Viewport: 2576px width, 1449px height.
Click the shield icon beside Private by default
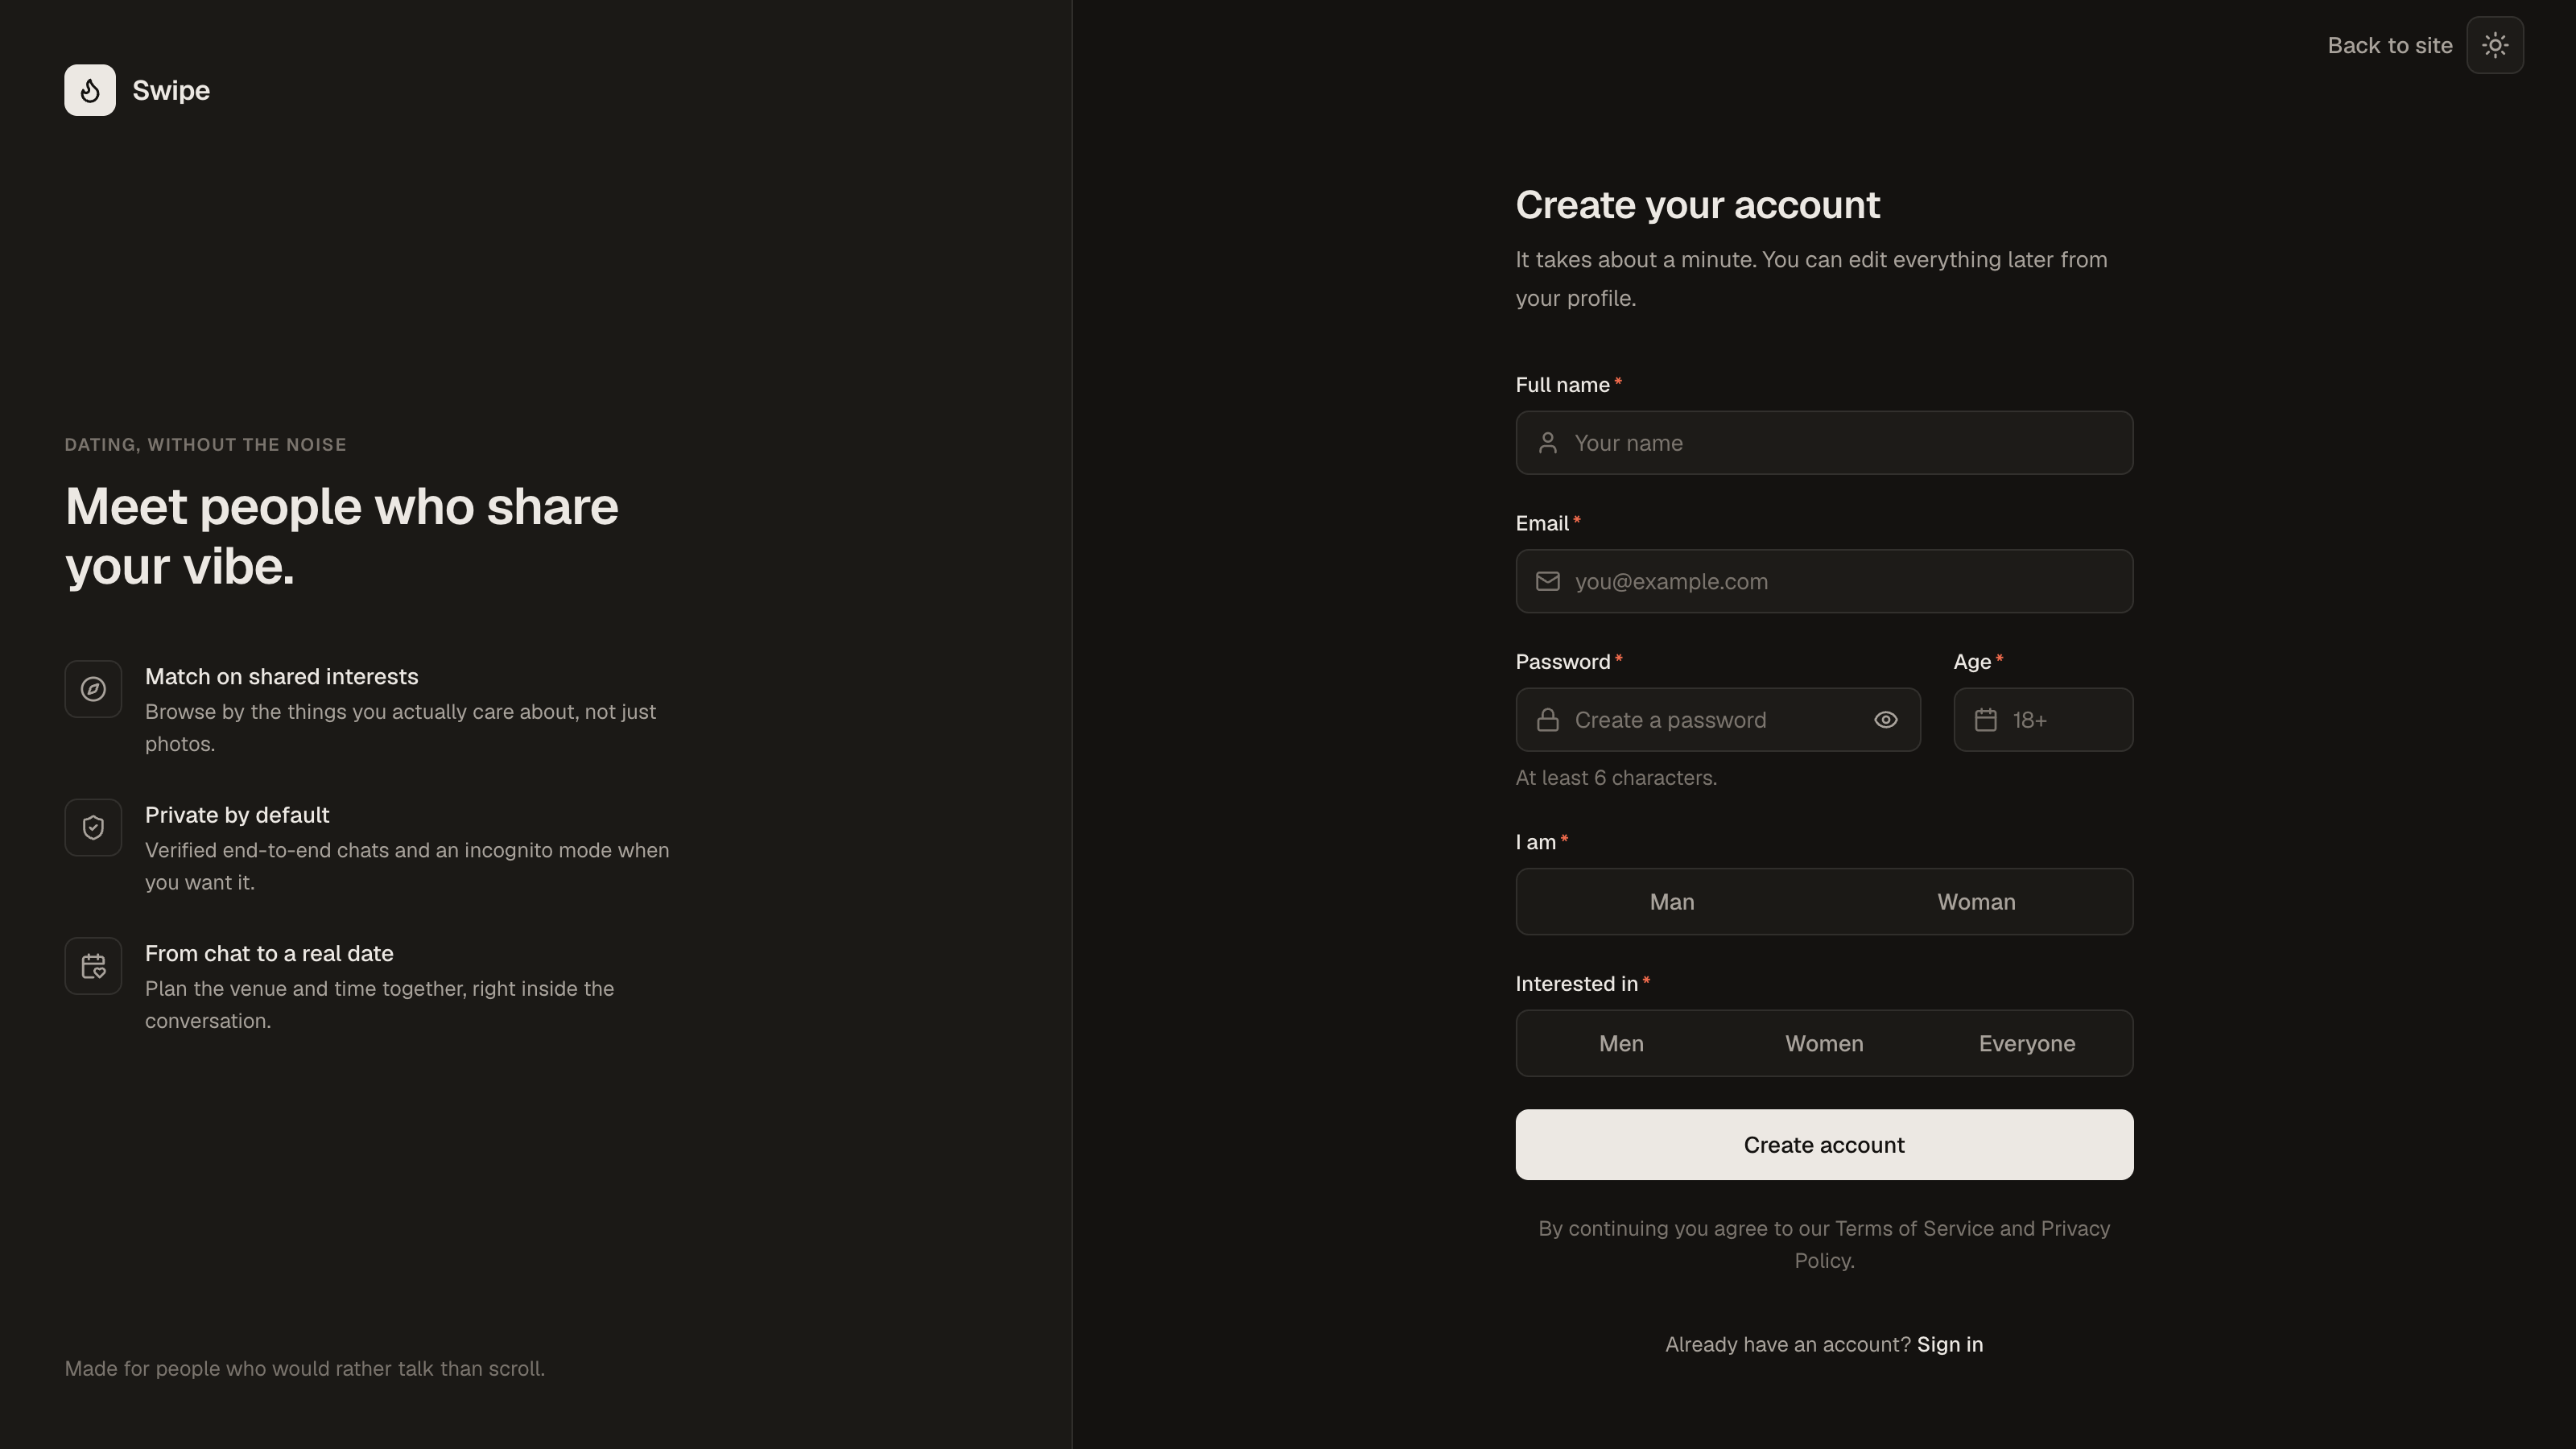pos(93,827)
